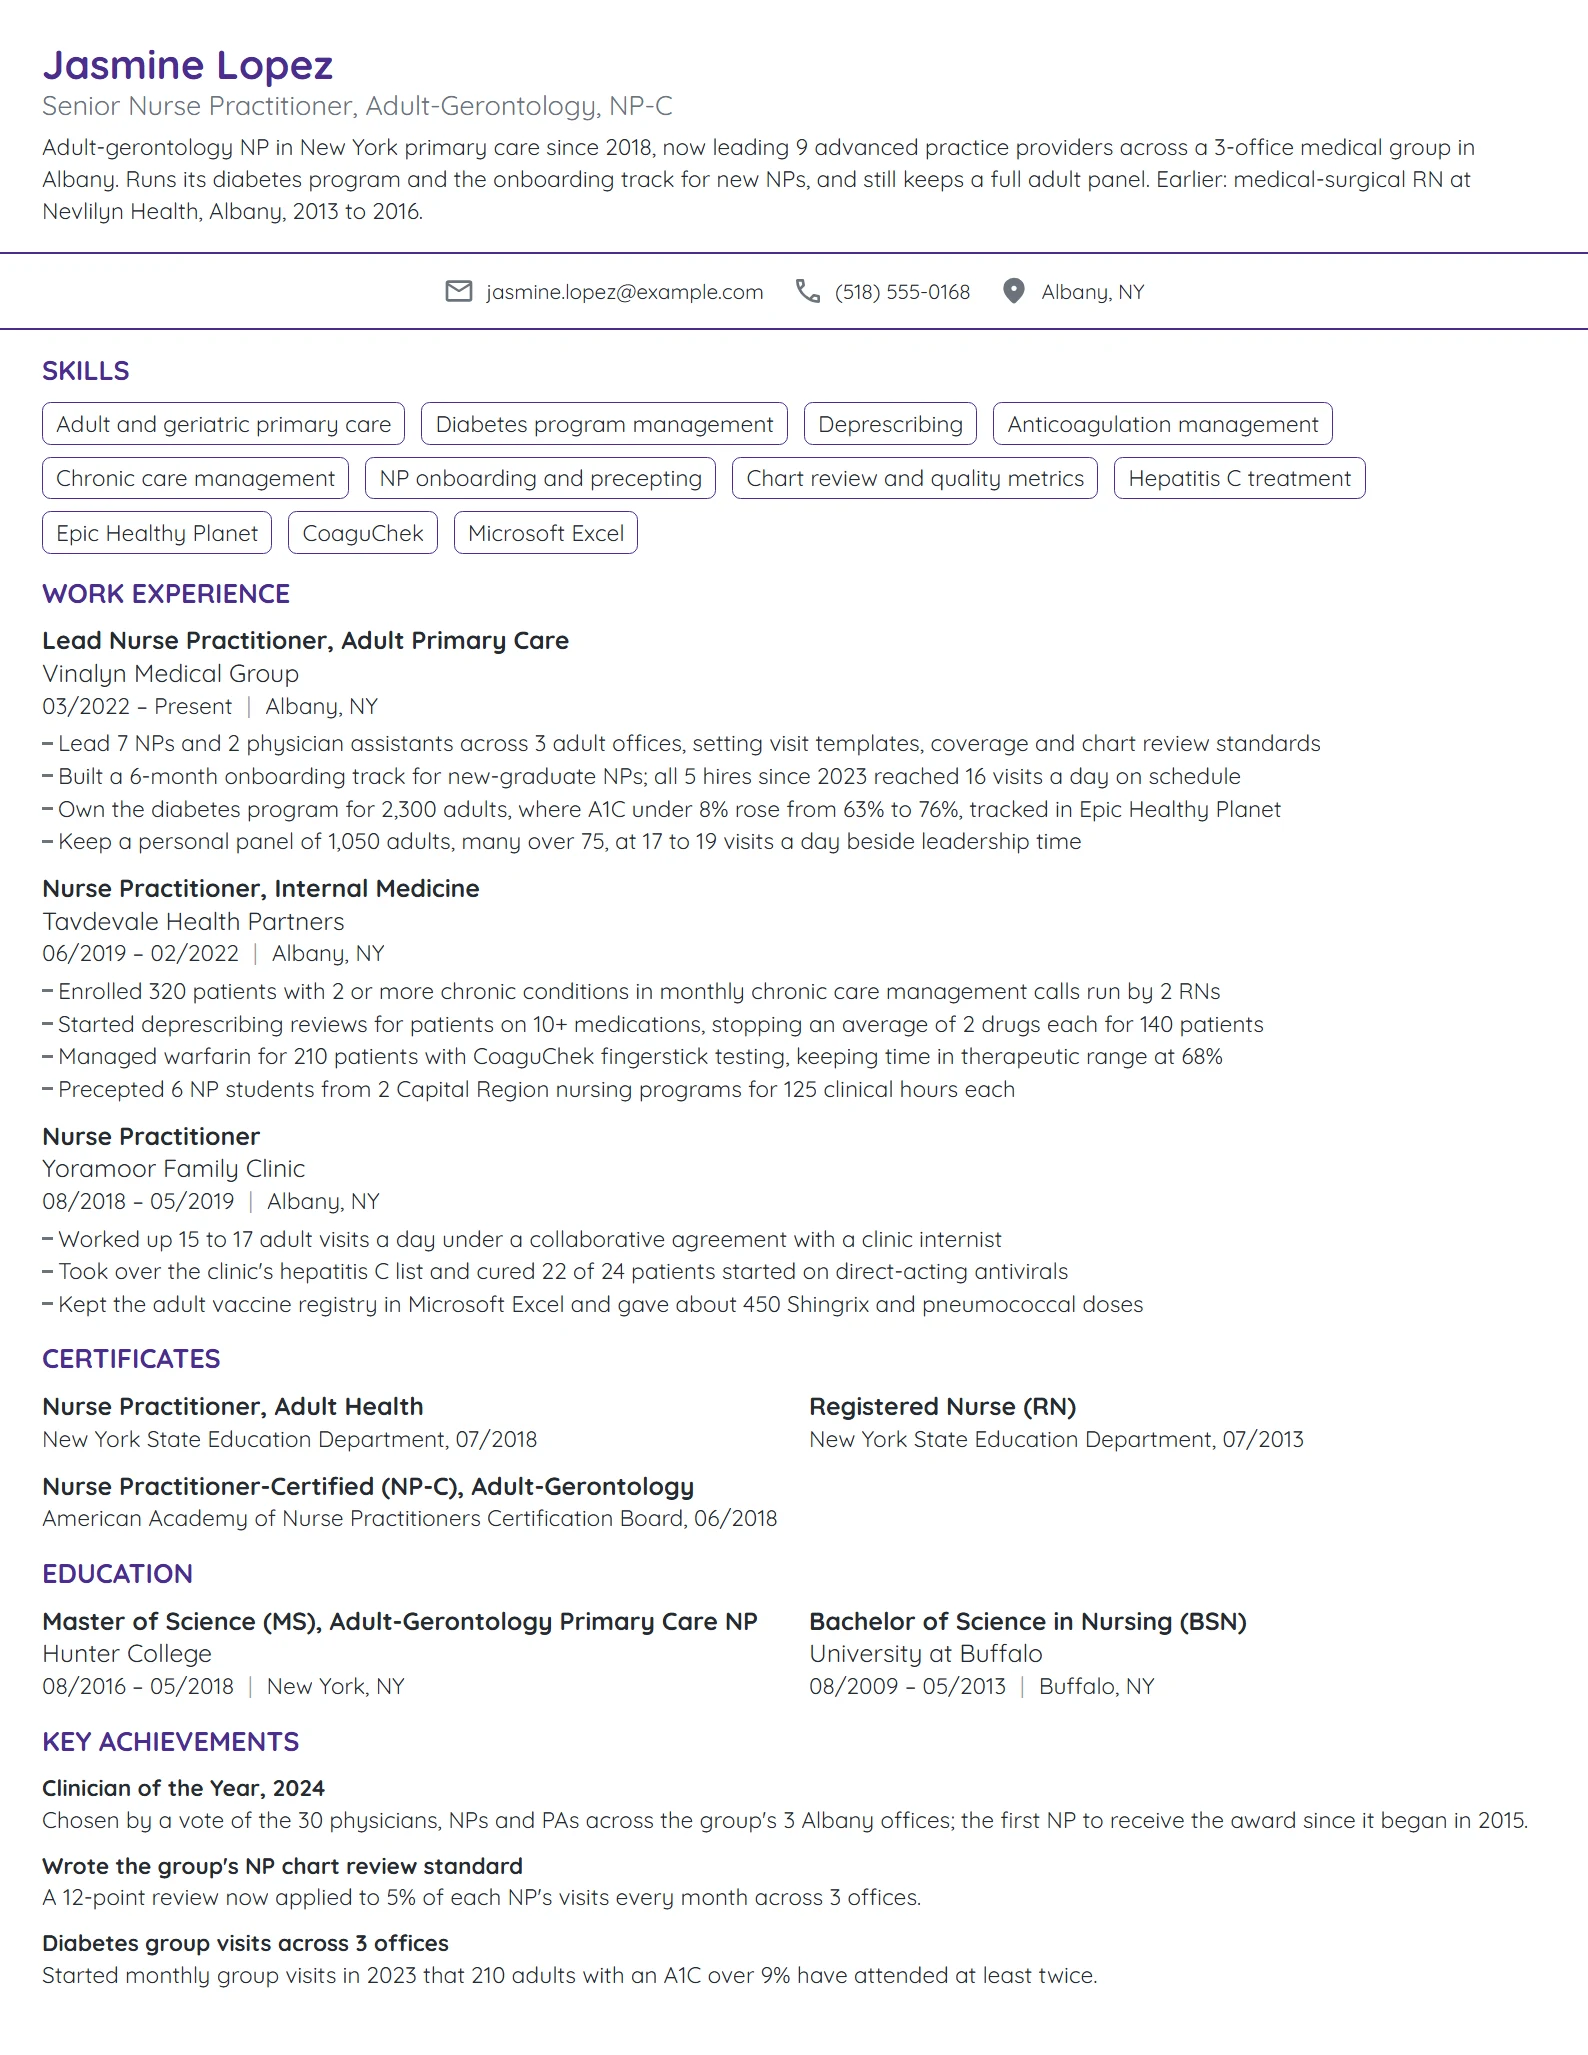Click the University at Buffalo school name
Viewport: 1588px width, 2055px height.
point(925,1654)
